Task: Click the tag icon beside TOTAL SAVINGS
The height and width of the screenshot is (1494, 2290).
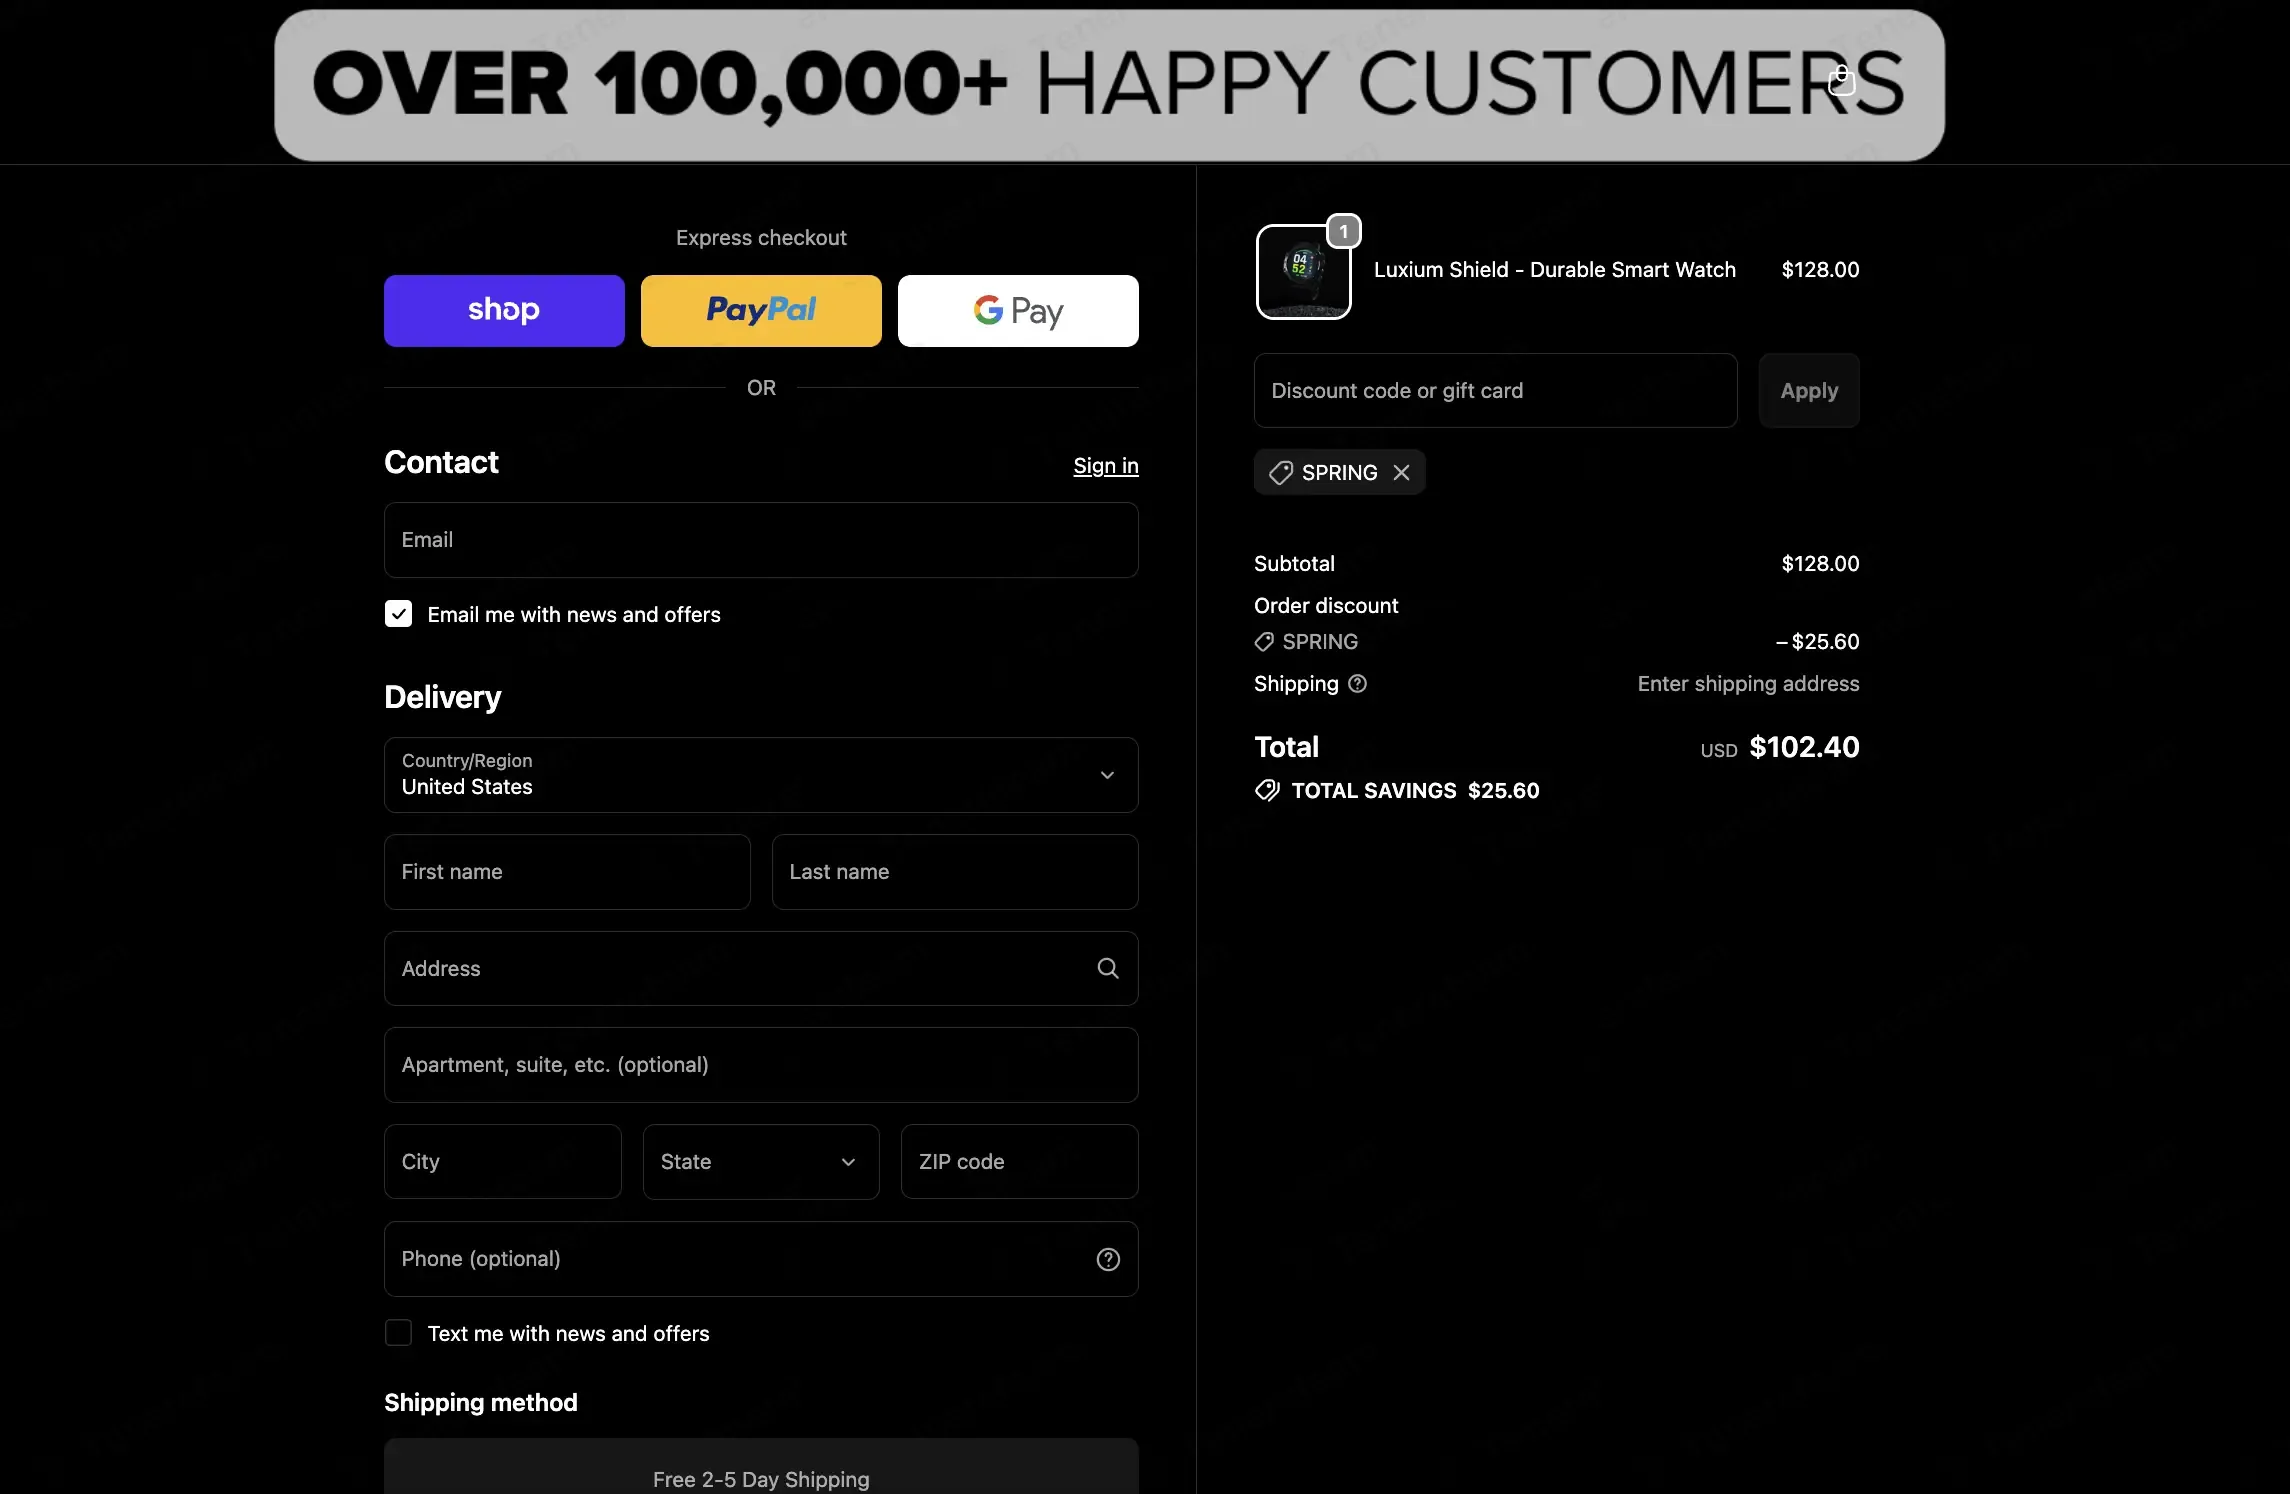Action: tap(1267, 791)
